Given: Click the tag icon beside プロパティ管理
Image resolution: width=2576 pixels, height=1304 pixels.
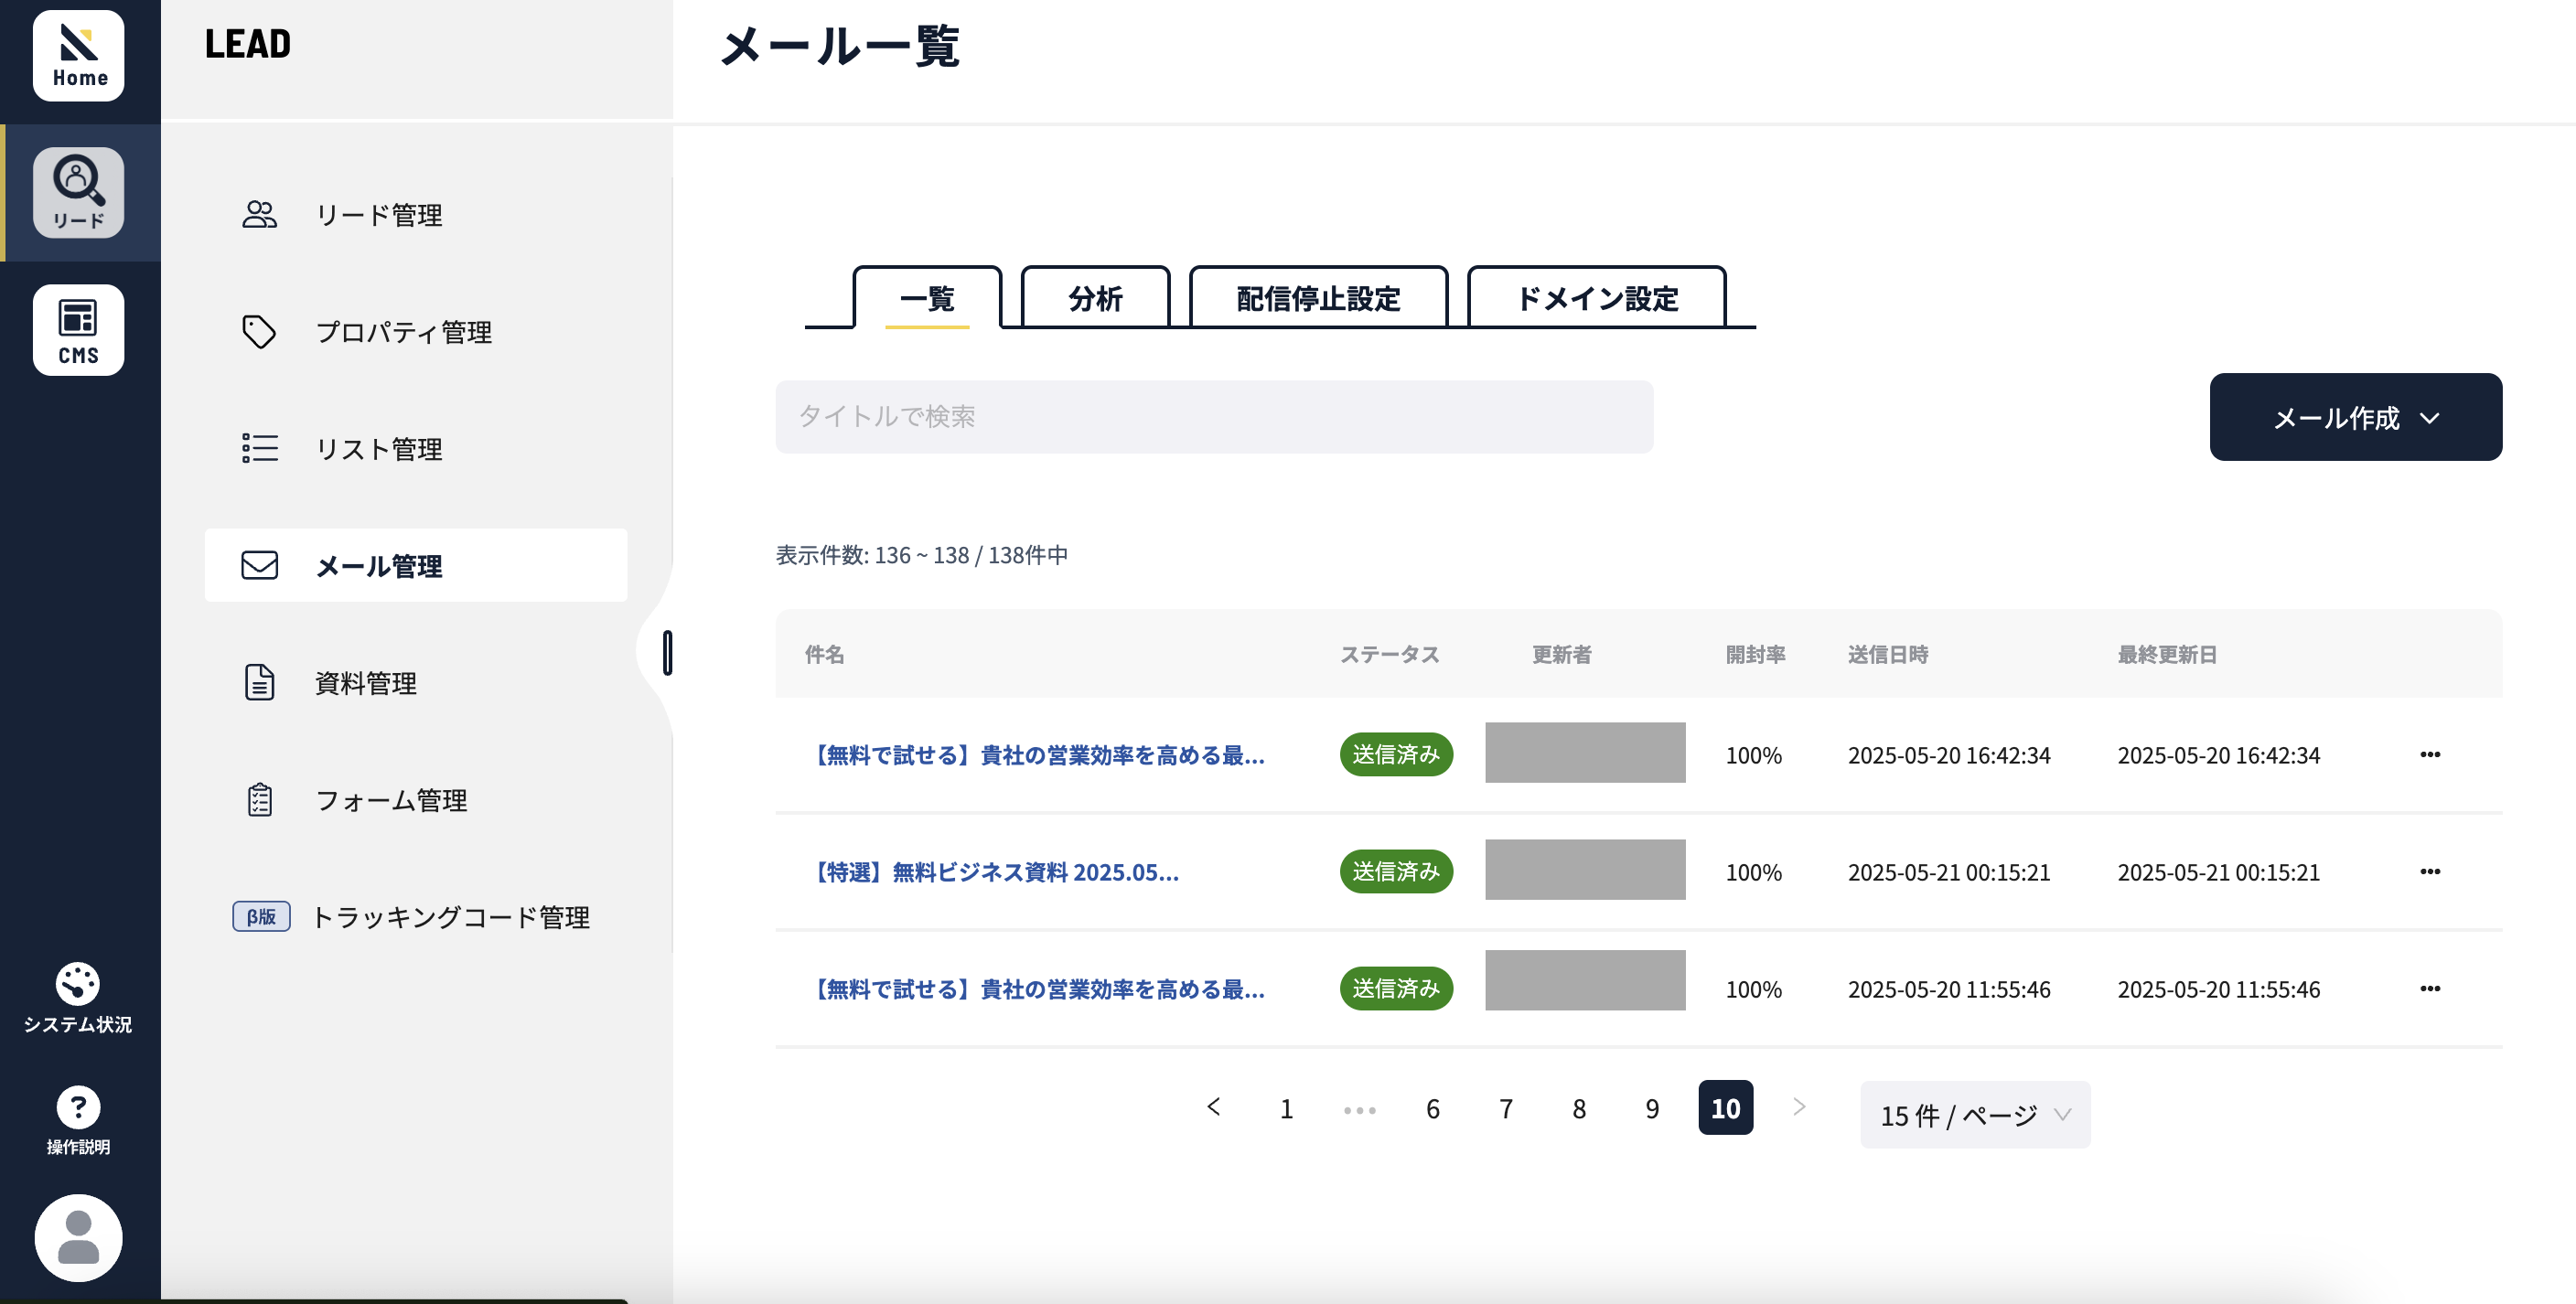Looking at the screenshot, I should [260, 332].
